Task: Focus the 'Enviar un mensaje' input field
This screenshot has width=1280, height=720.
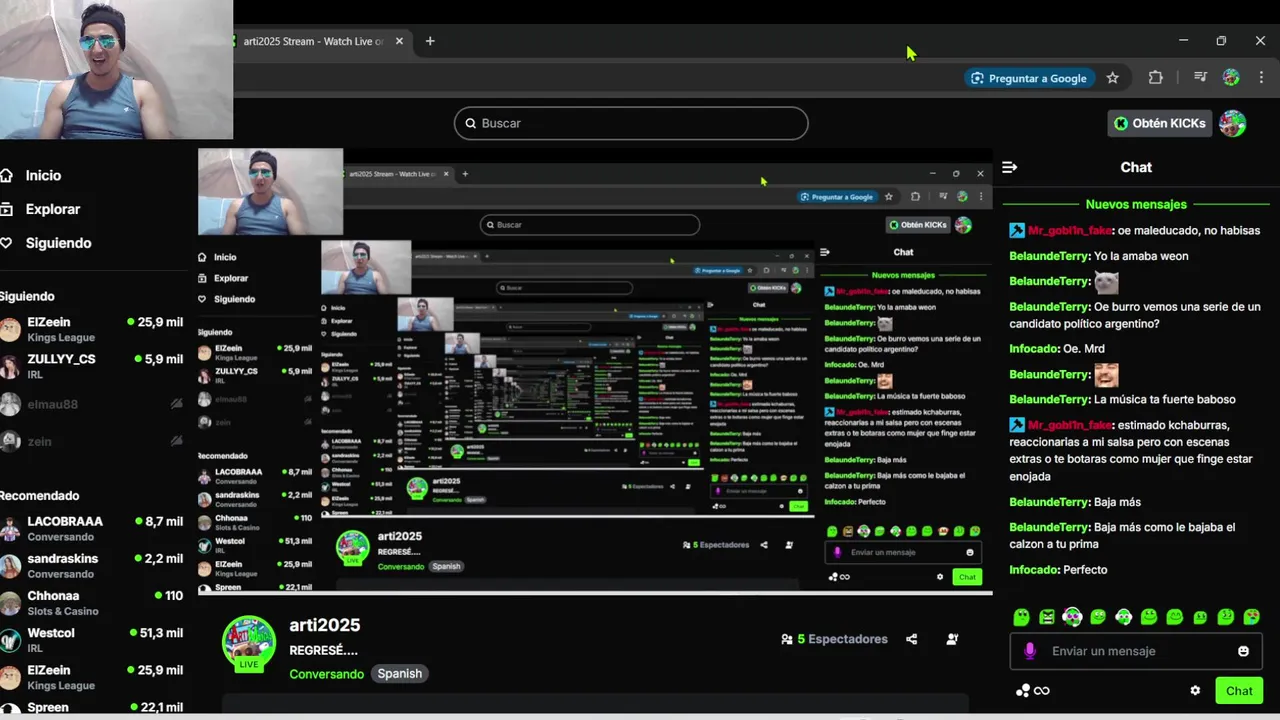Action: click(1136, 651)
